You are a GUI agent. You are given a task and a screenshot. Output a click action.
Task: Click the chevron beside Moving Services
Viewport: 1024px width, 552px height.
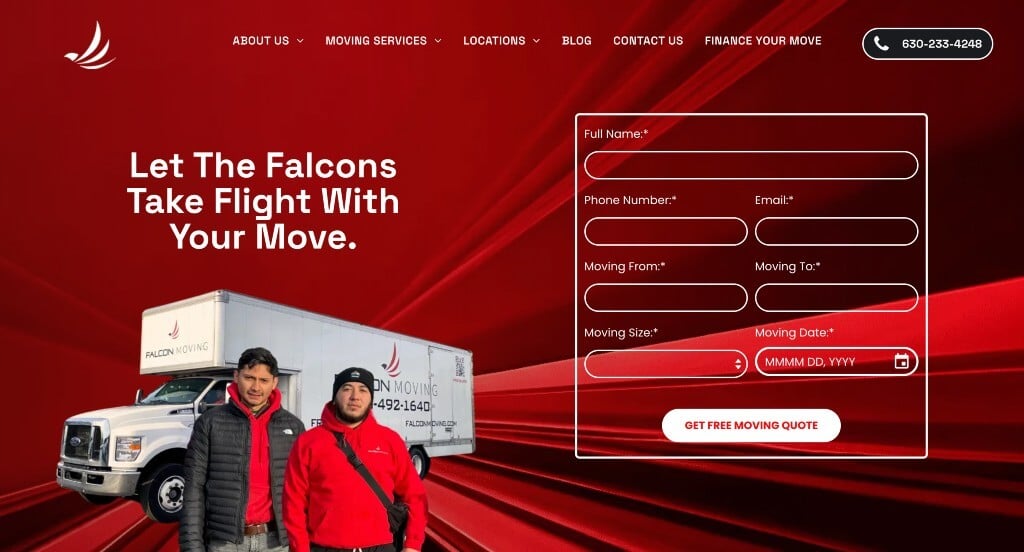438,41
